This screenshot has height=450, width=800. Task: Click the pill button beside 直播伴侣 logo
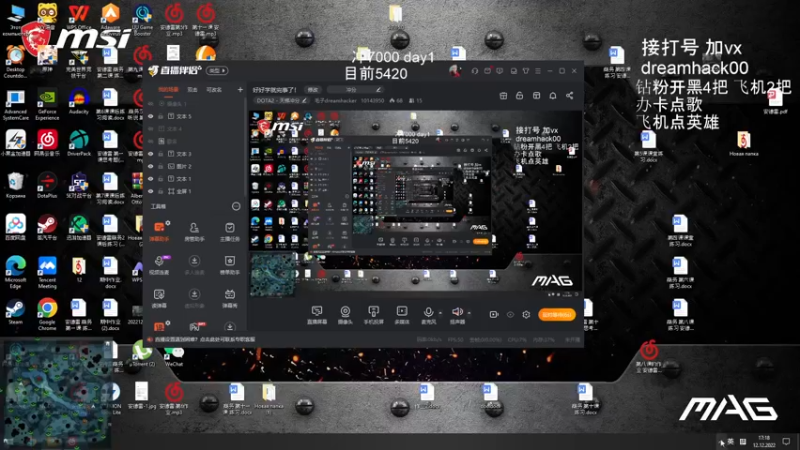point(217,70)
